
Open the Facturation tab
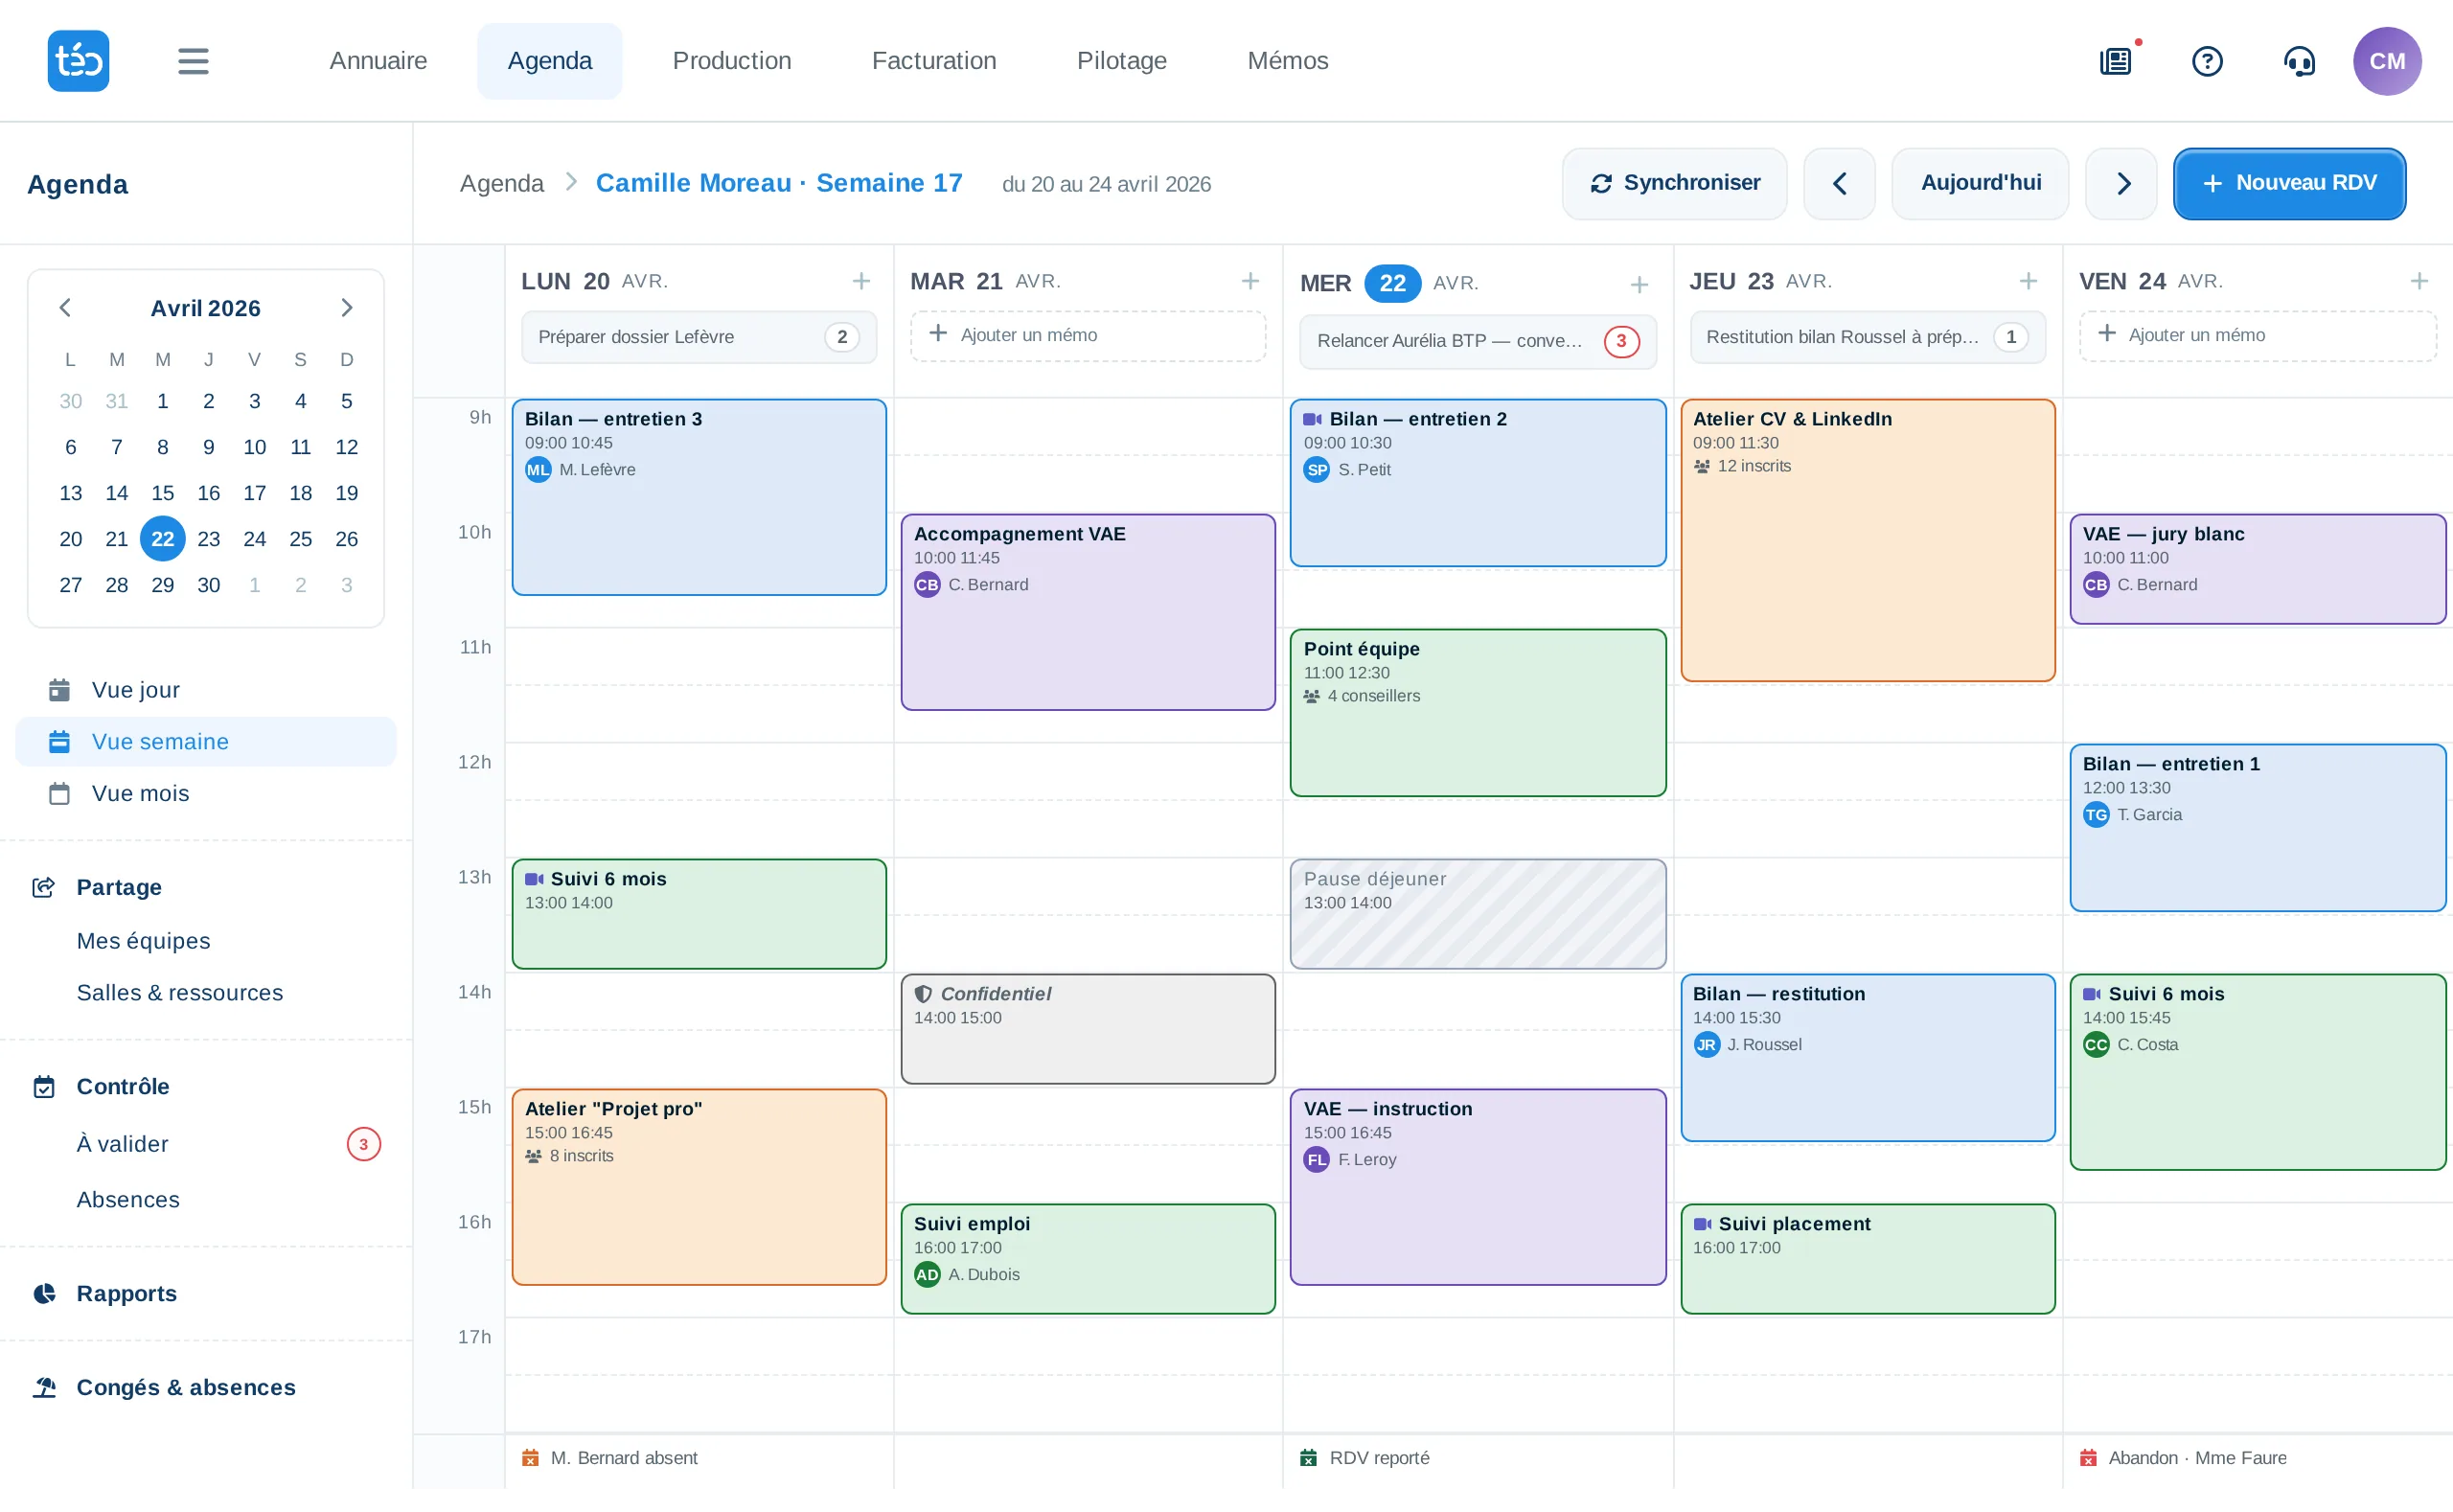[x=934, y=61]
